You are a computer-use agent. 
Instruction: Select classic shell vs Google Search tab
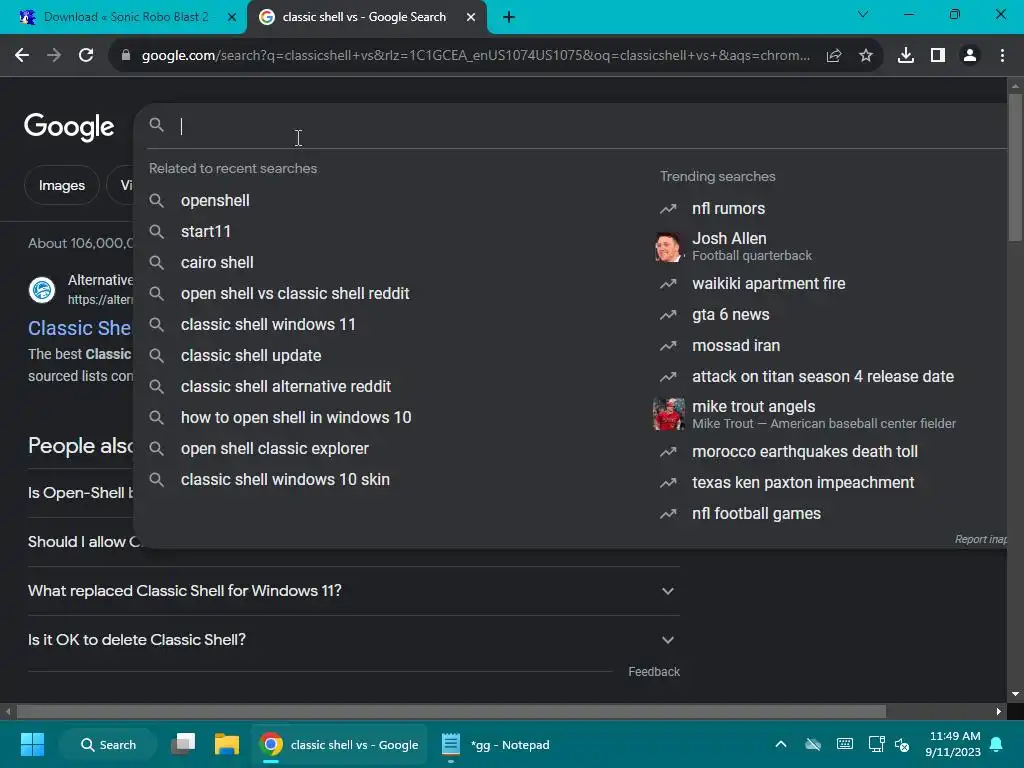point(364,17)
